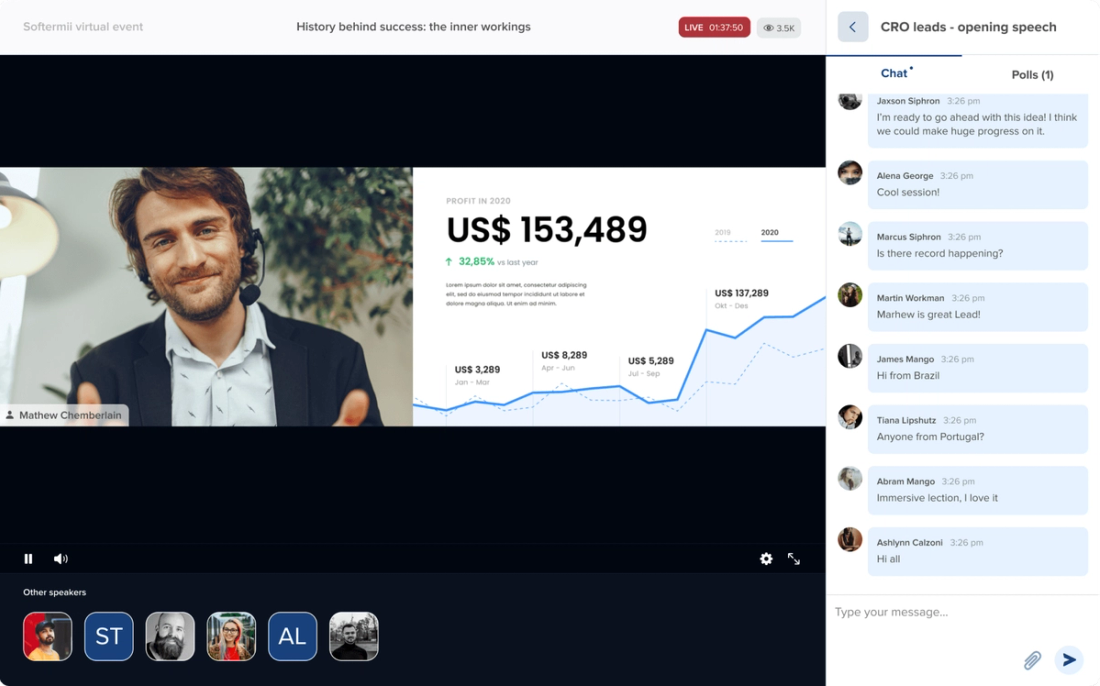Click the US$ 137,289 chart label

pyautogui.click(x=742, y=293)
